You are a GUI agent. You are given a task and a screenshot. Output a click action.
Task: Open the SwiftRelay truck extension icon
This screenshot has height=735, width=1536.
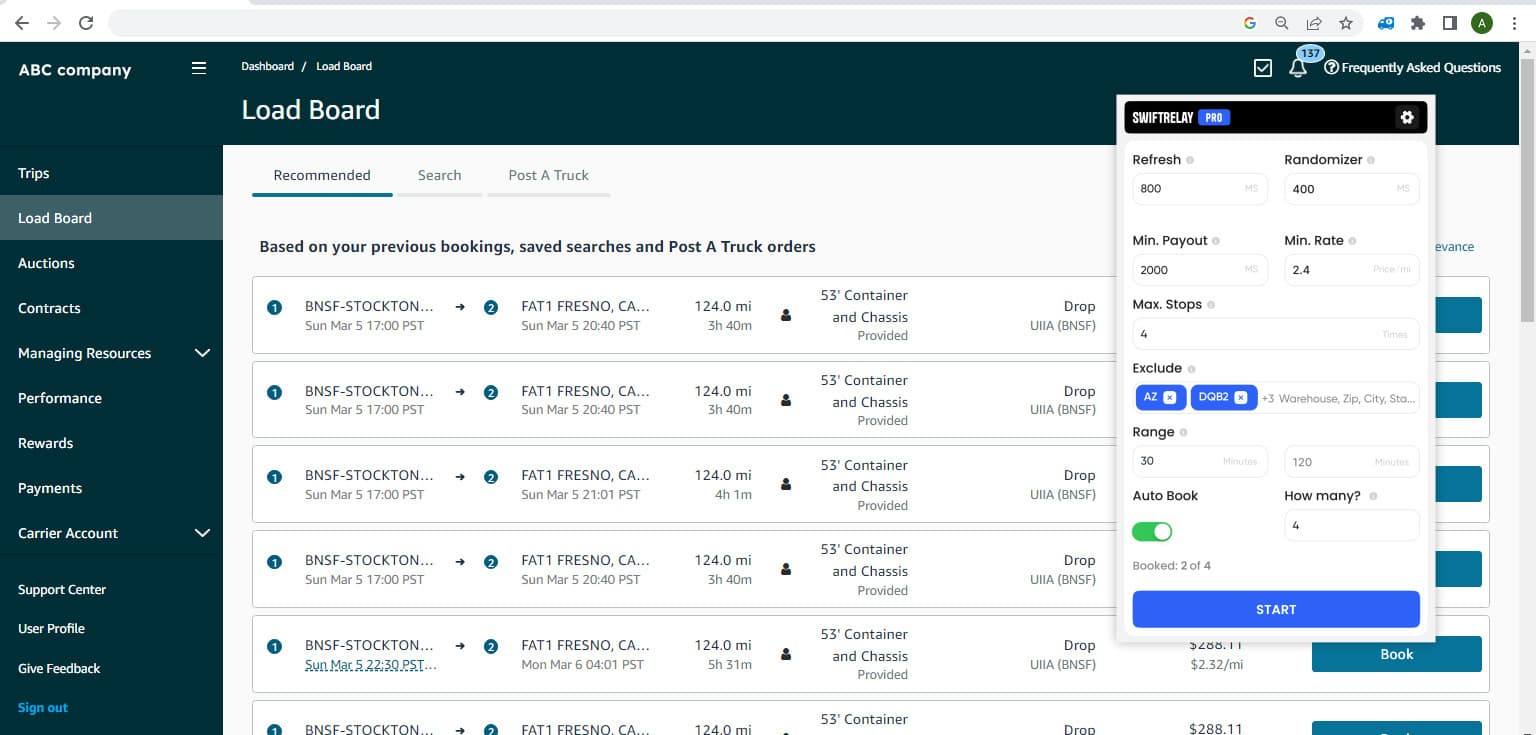[x=1386, y=23]
